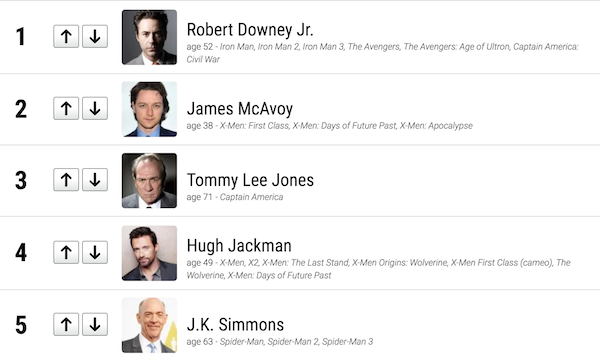Click the Tommy Lee Jones name link
This screenshot has height=360, width=600.
coord(250,180)
